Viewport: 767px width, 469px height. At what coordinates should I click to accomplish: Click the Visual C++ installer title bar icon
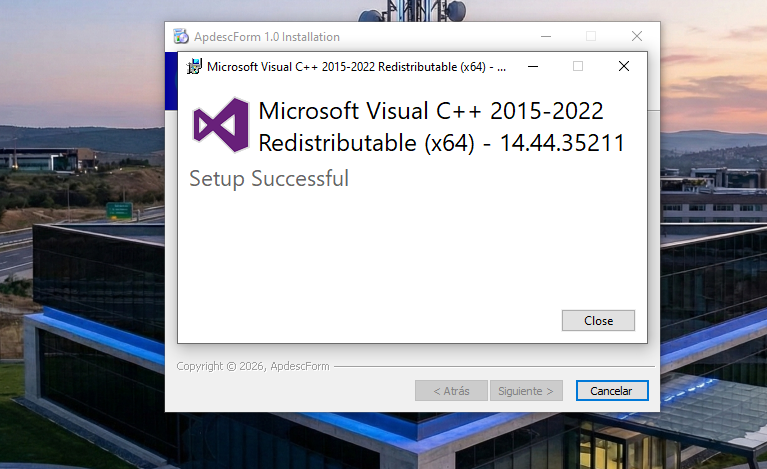pos(194,67)
